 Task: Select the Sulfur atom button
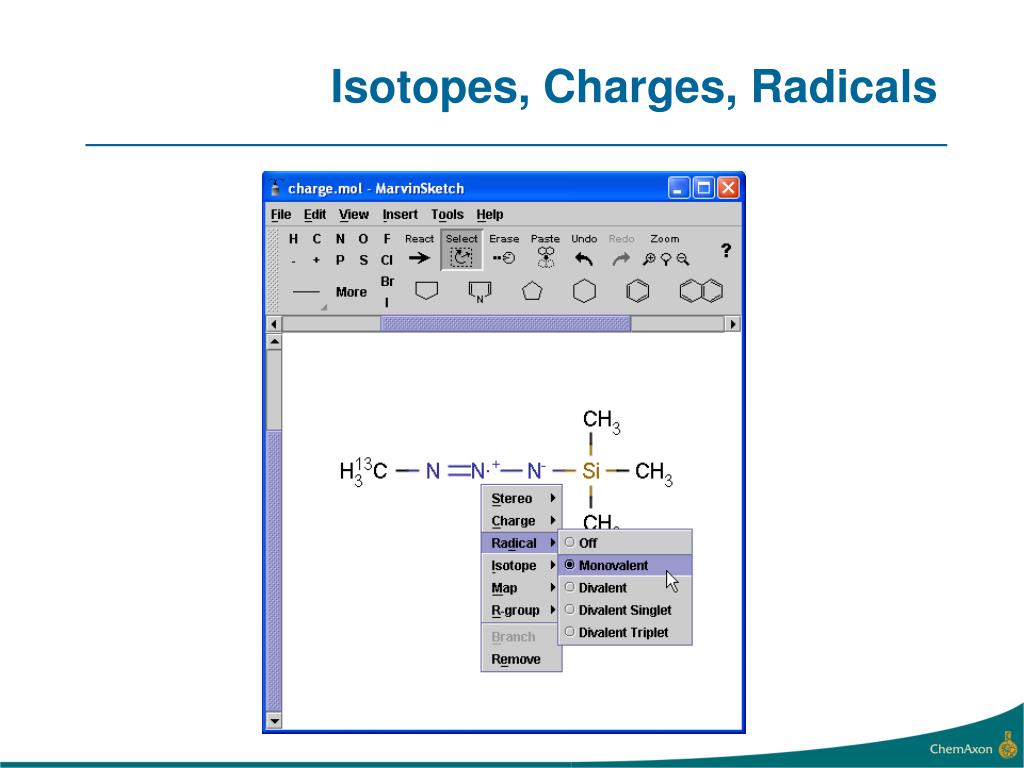[363, 260]
